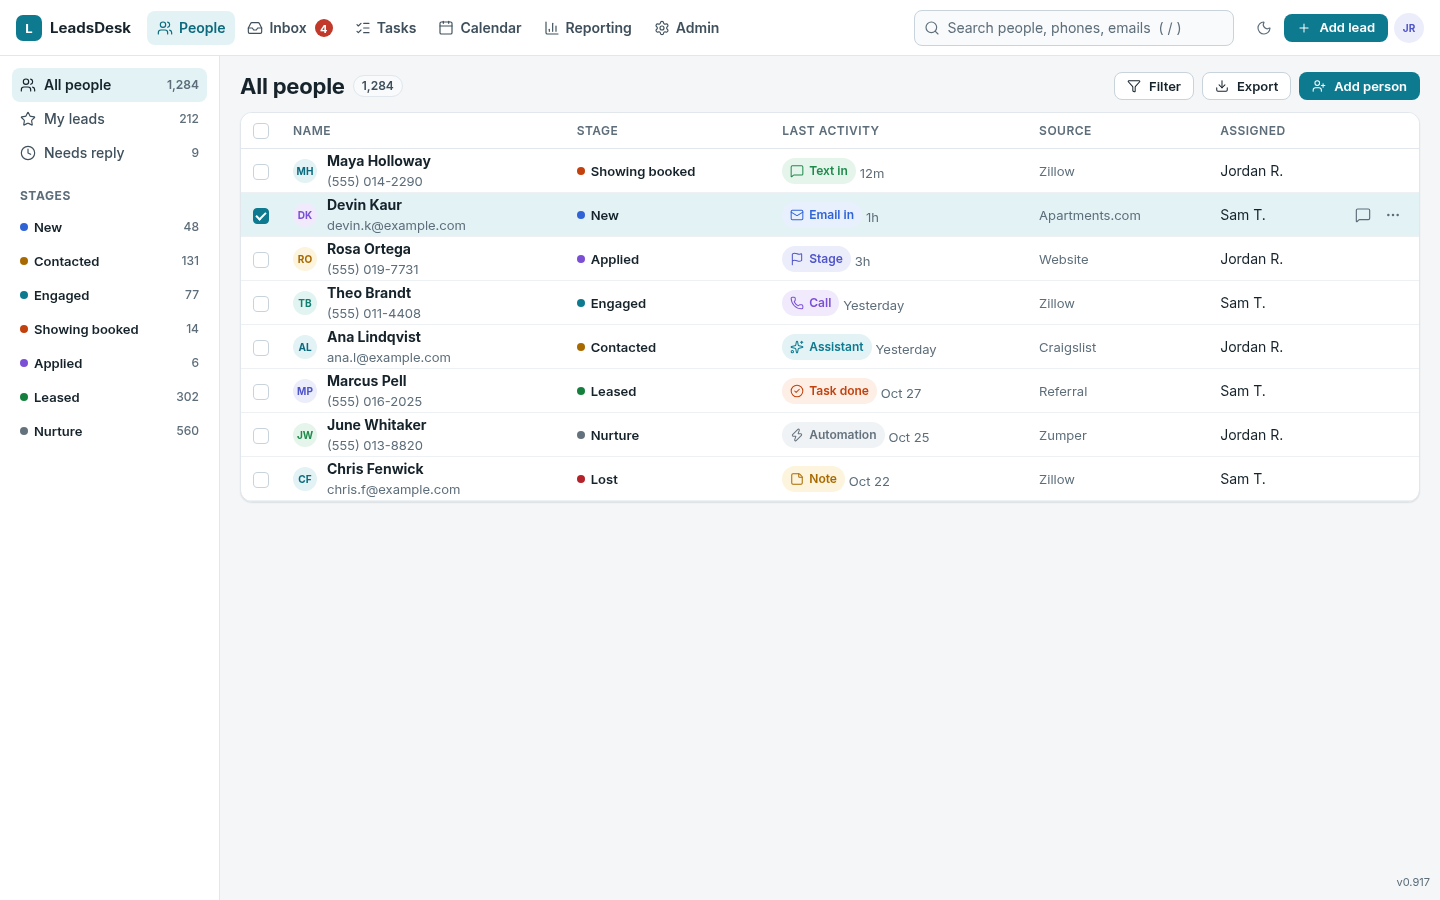Click Rosa Ortega's RO avatar
1440x900 pixels.
(305, 259)
